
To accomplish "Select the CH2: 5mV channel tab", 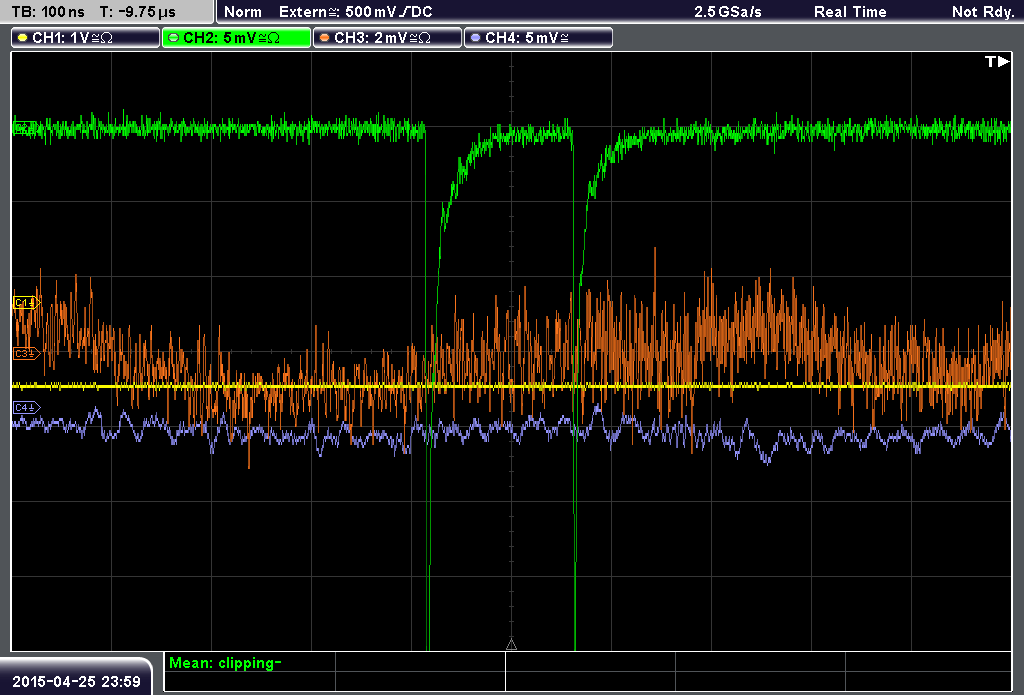I will coord(236,38).
